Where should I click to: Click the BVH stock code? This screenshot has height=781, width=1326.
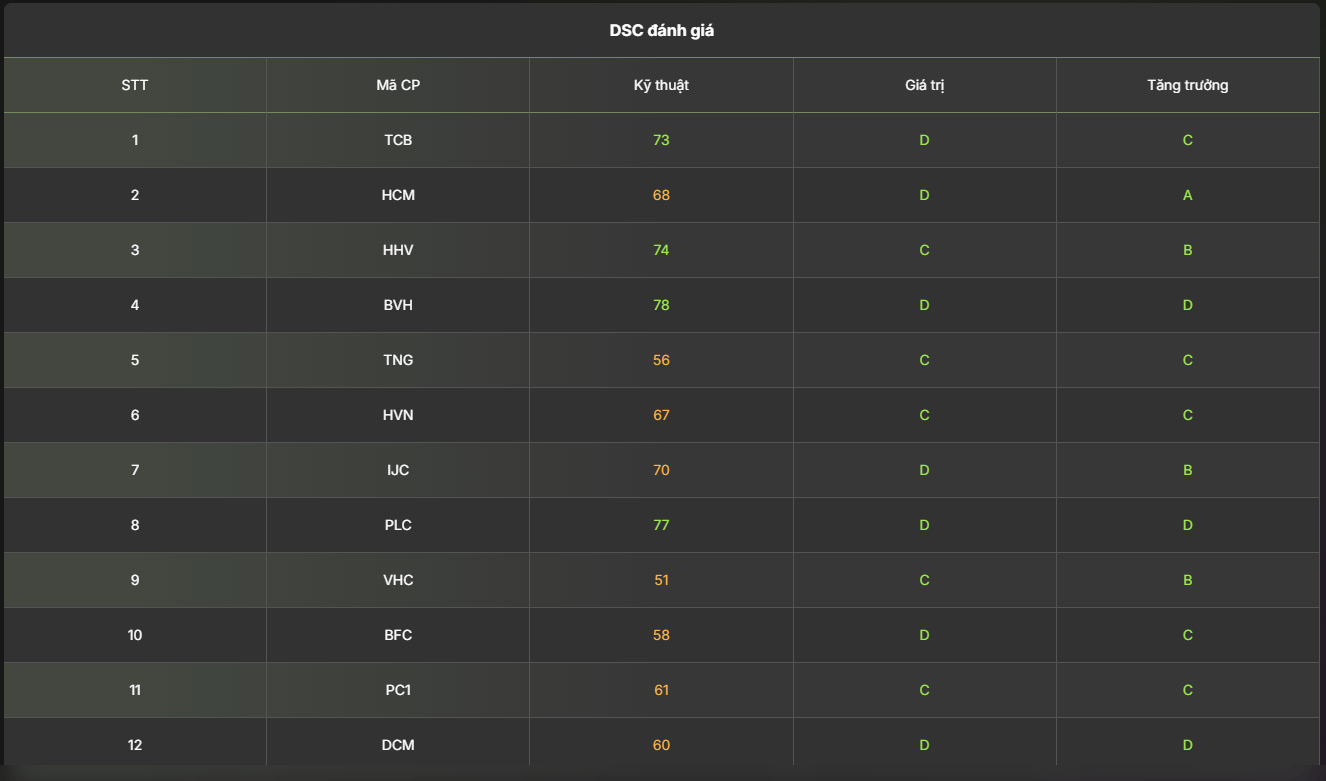click(x=398, y=305)
